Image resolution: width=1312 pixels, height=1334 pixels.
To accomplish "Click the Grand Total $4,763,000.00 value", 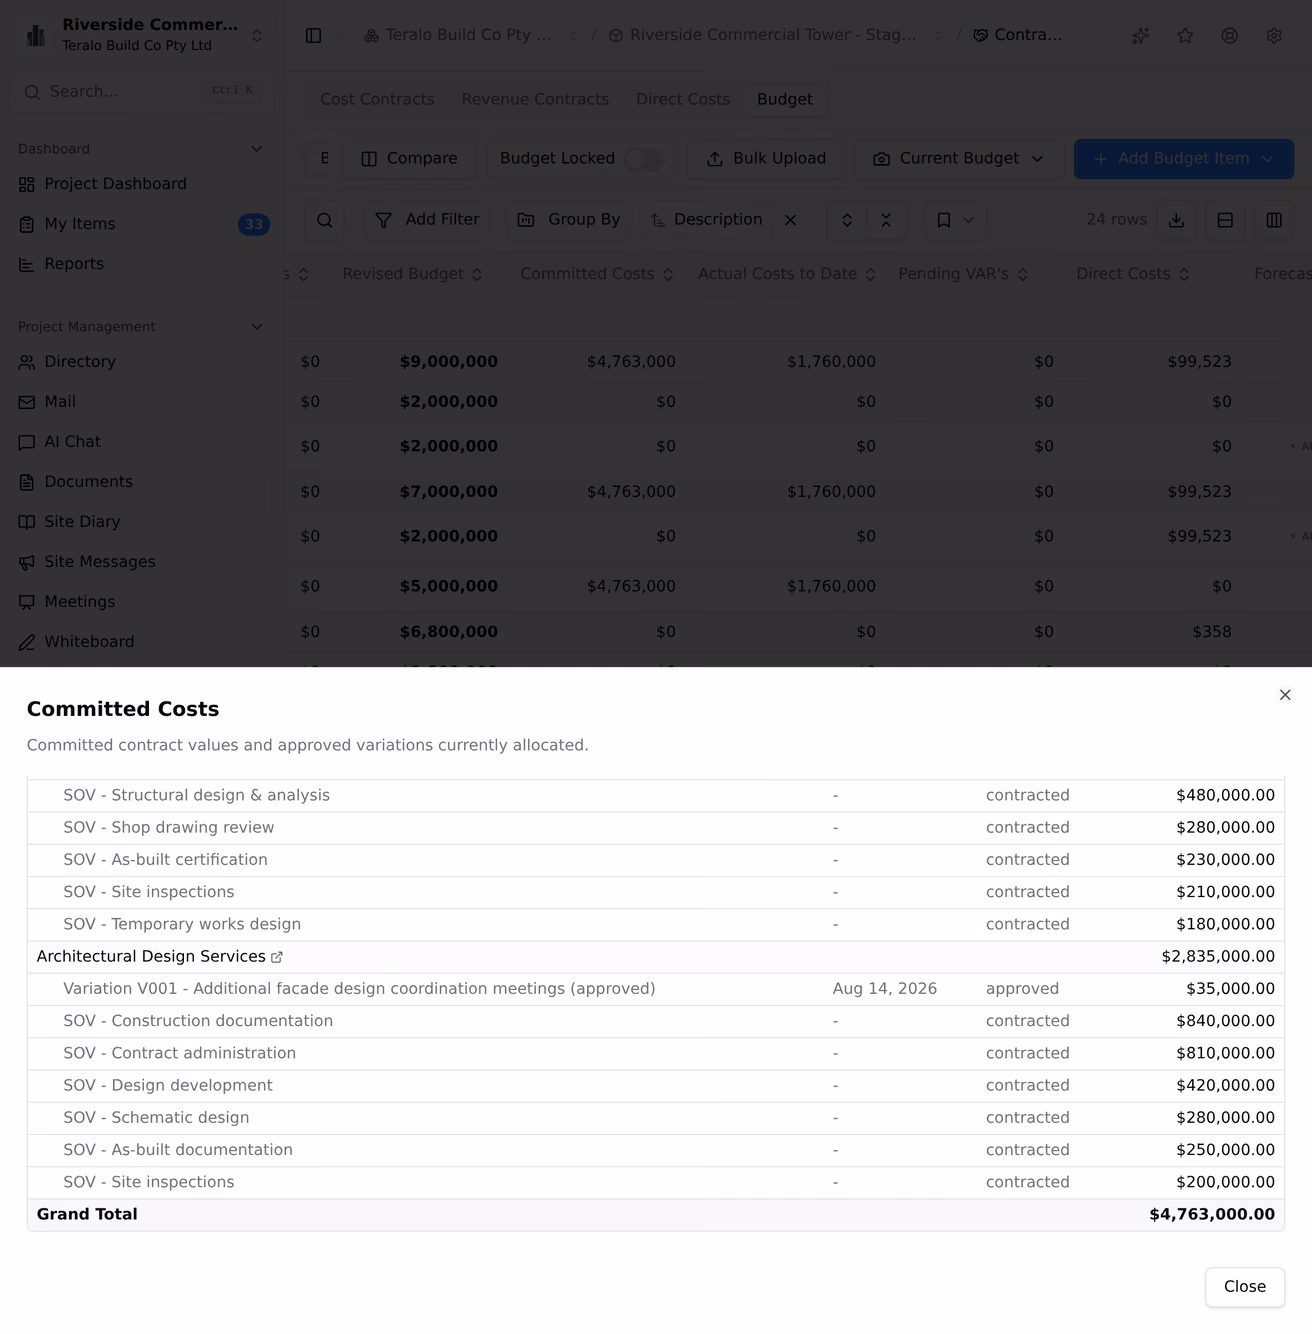I will (x=1212, y=1215).
